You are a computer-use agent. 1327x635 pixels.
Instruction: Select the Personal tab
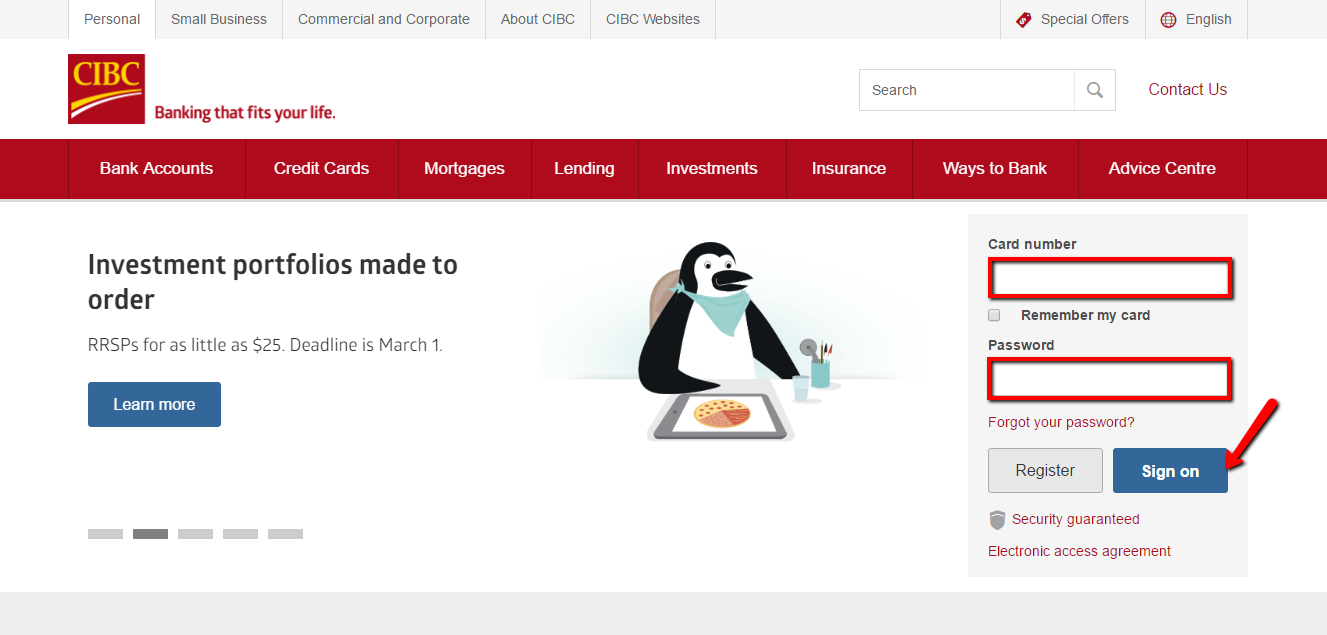111,18
